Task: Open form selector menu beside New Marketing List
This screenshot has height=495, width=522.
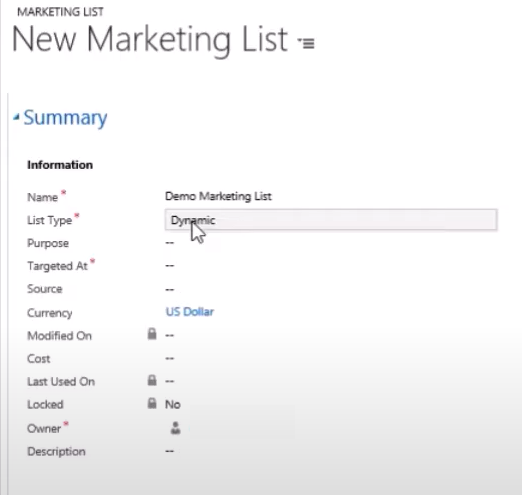Action: (306, 43)
